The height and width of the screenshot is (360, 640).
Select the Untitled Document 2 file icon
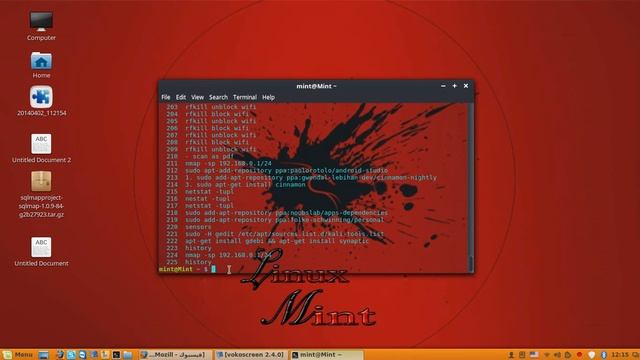coord(41,144)
